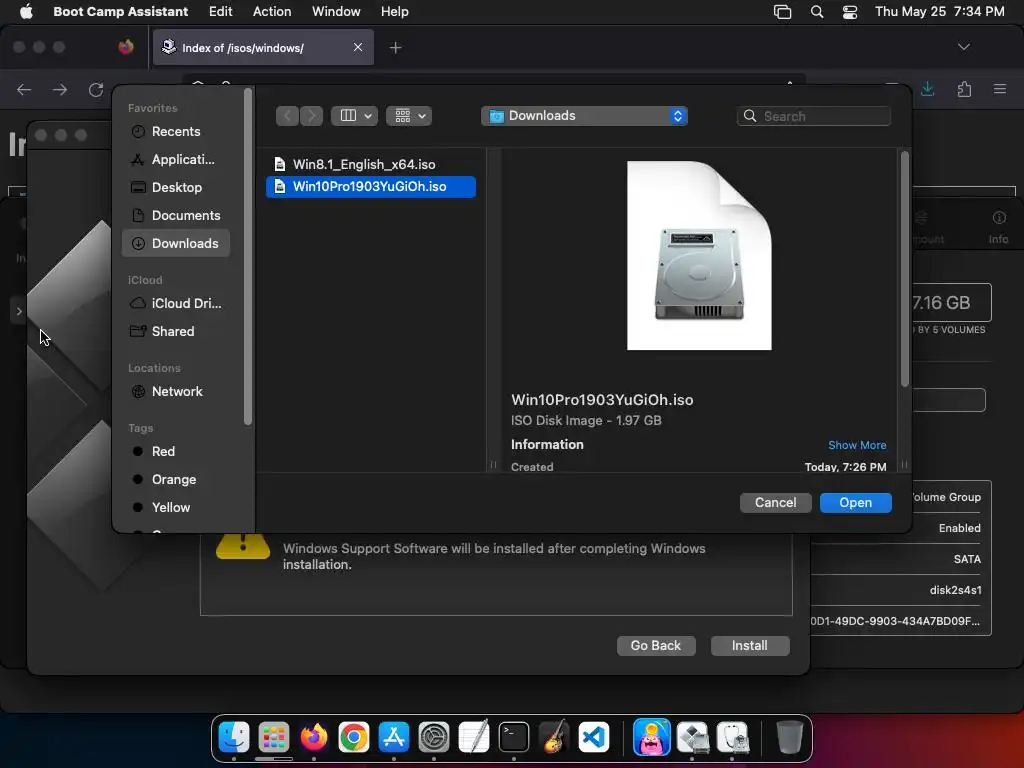Open Visual Studio Code from the Dock
Viewport: 1024px width, 768px height.
(594, 737)
